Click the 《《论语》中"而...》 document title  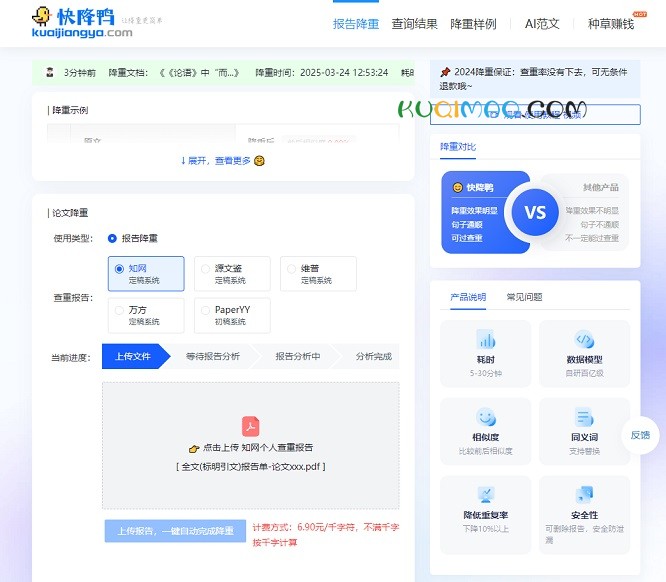[x=199, y=73]
